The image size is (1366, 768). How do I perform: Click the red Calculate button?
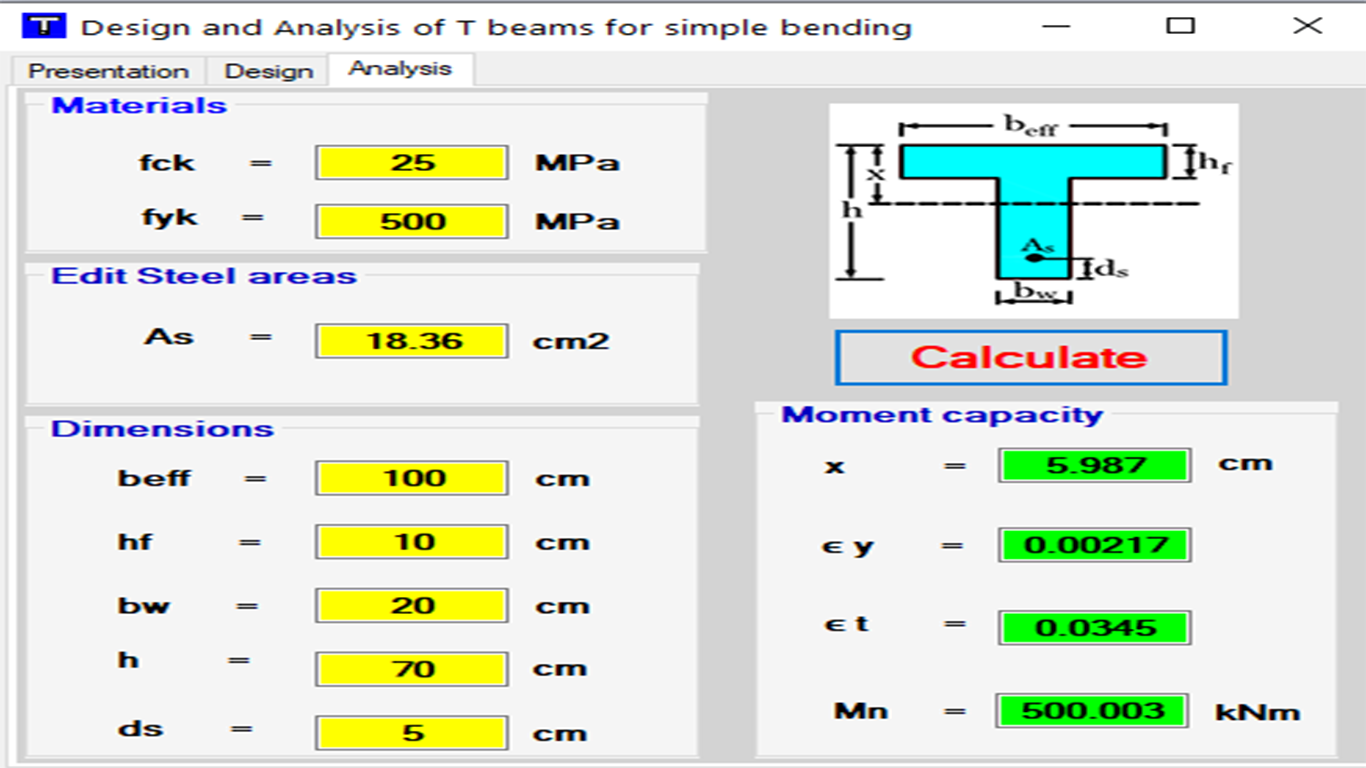click(1030, 357)
